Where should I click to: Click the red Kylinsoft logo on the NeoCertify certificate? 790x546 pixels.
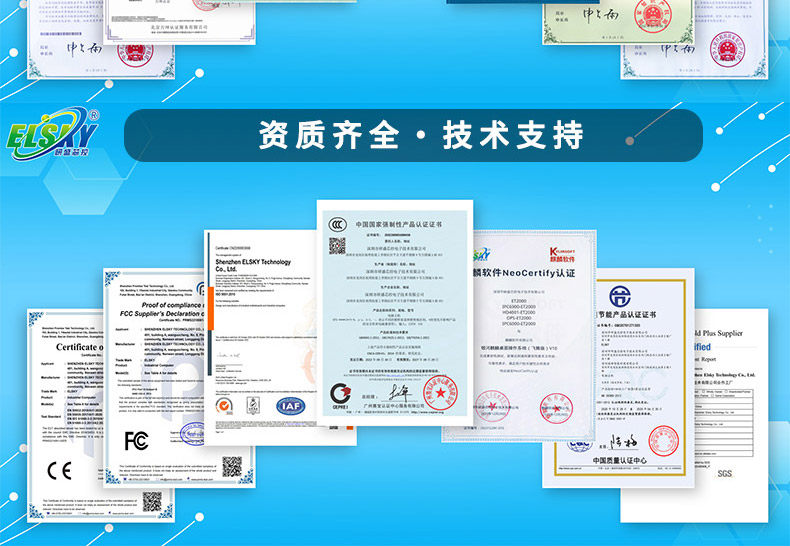click(562, 254)
